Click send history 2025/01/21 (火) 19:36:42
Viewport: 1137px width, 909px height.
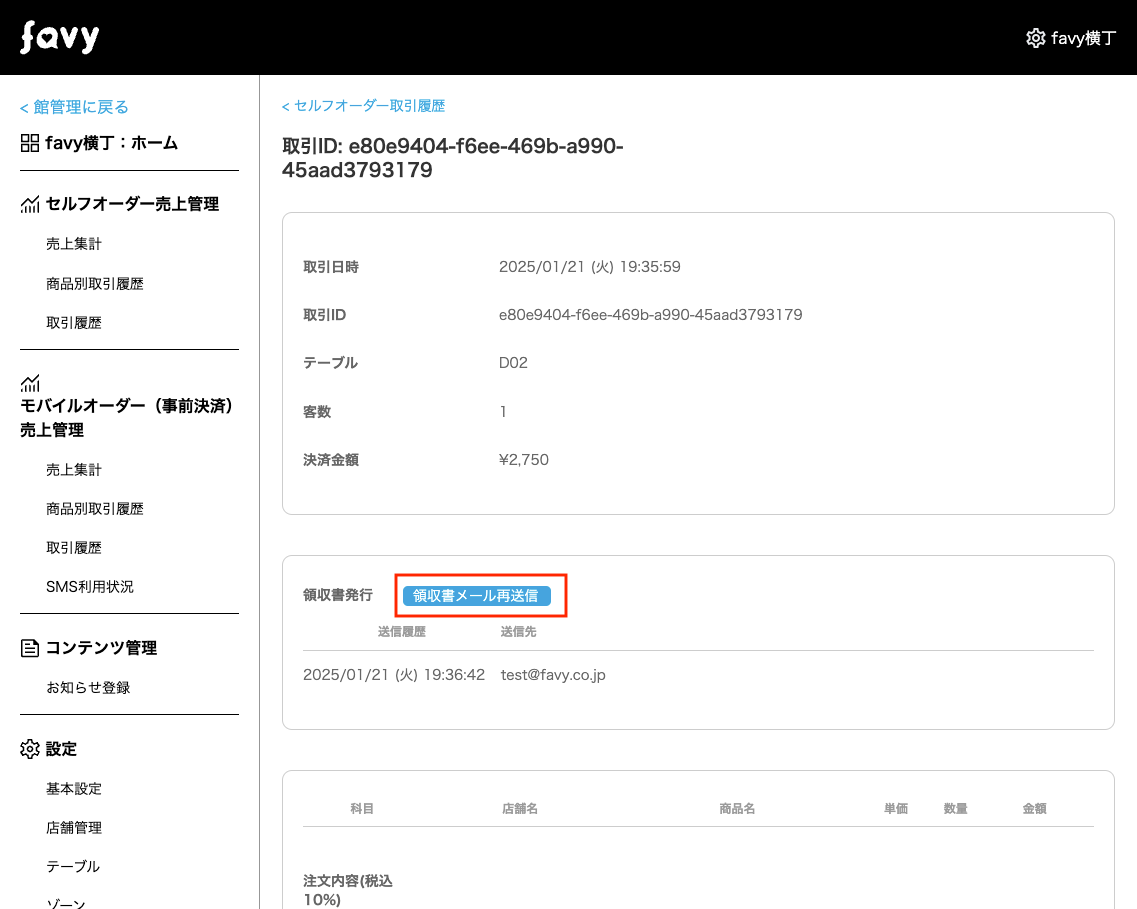click(394, 675)
